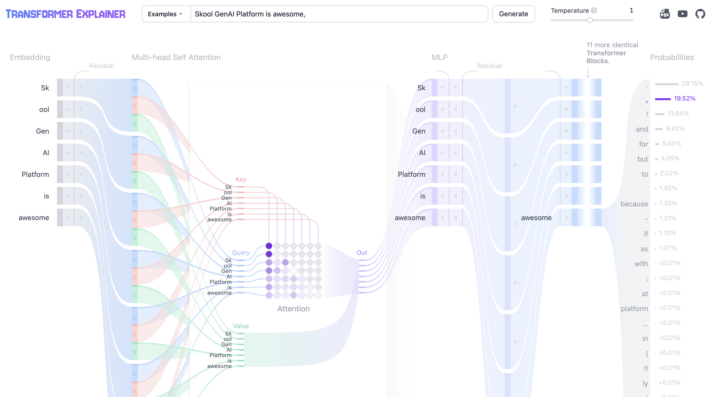Click 'because' in the Probabilities list
The height and width of the screenshot is (397, 720).
click(x=634, y=204)
